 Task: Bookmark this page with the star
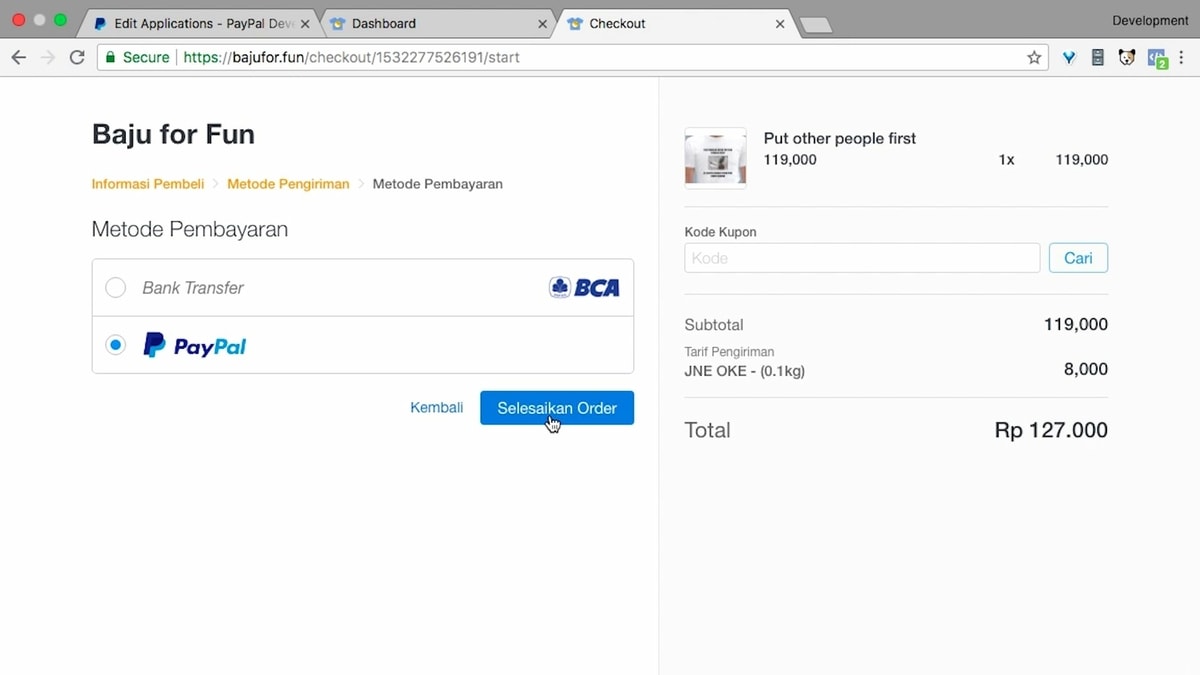(1034, 58)
